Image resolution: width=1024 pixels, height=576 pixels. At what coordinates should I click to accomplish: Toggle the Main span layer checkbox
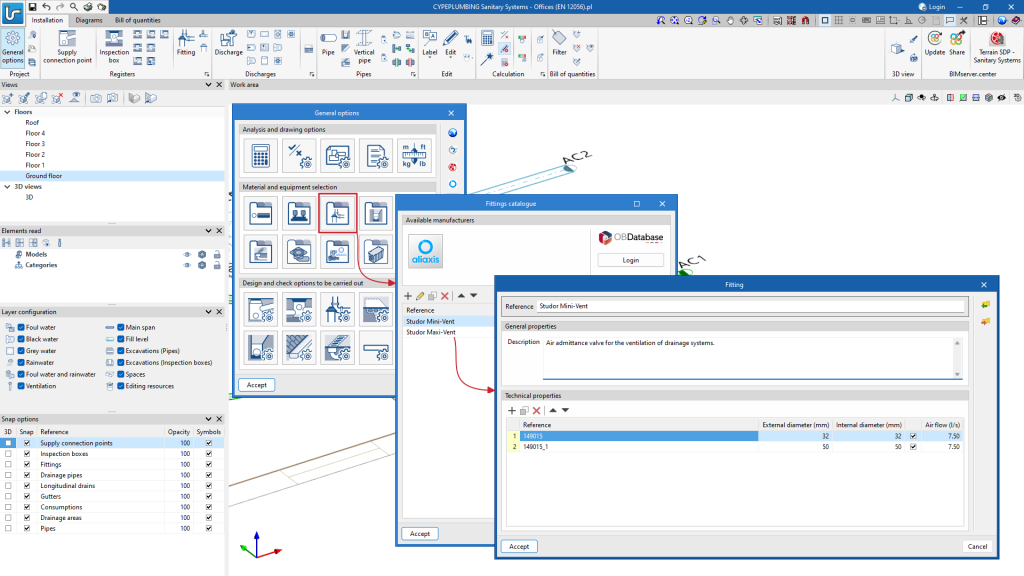pos(121,327)
